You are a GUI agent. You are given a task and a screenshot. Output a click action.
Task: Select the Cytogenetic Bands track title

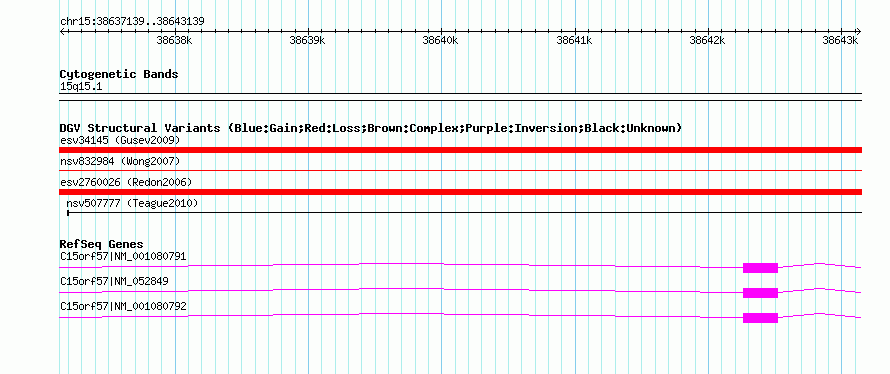tap(119, 74)
